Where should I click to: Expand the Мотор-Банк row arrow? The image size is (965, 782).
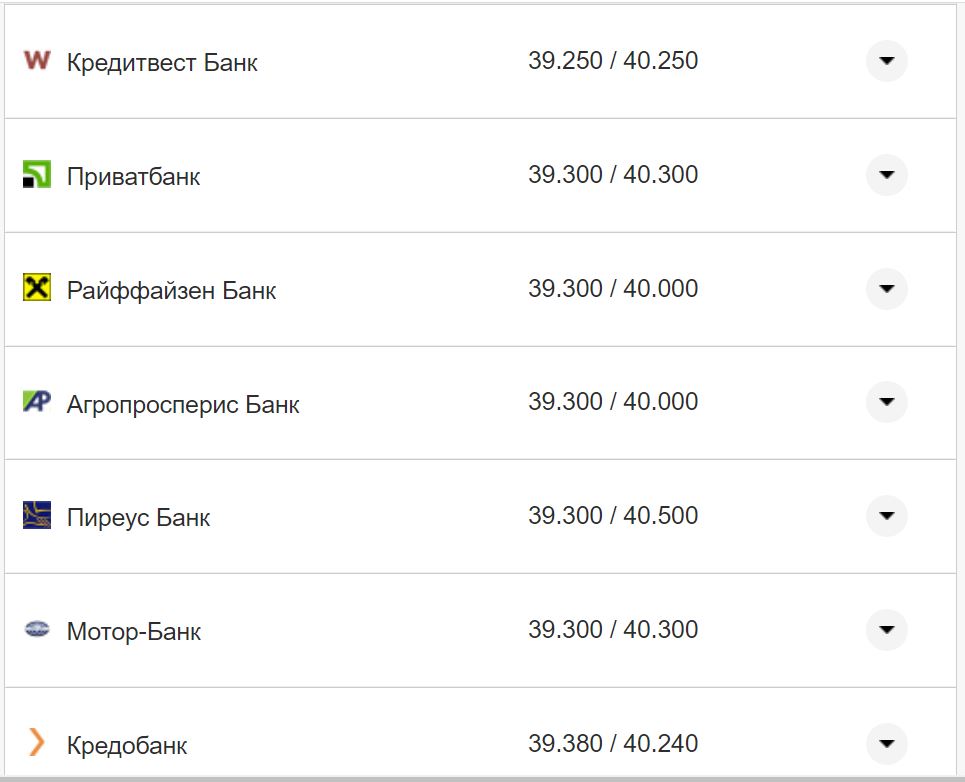pyautogui.click(x=886, y=630)
